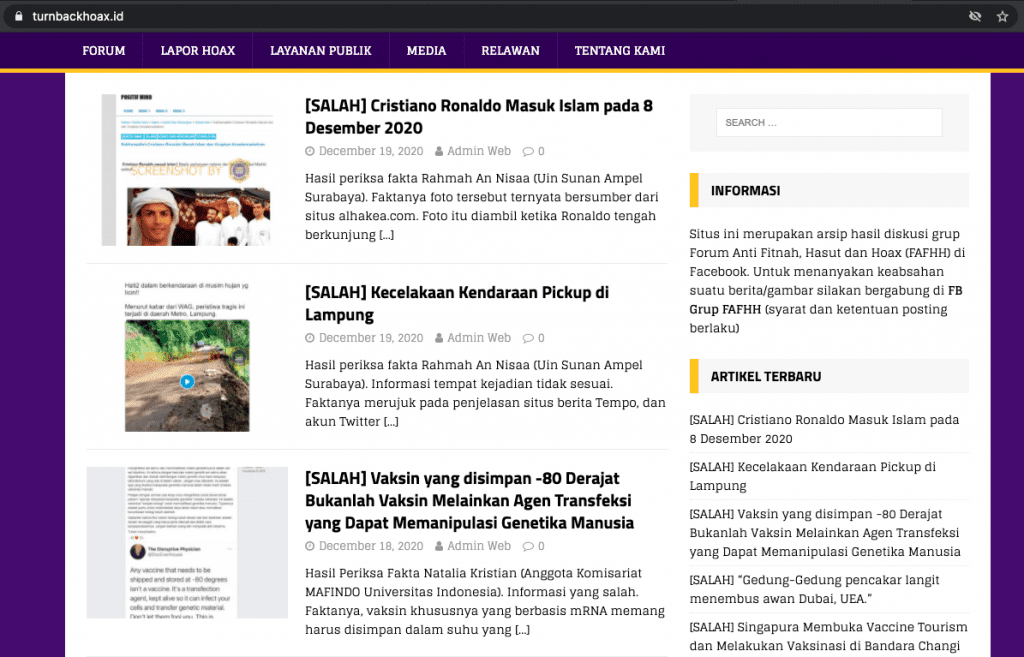Click Admin Web author link on Ronaldo article

coord(479,151)
